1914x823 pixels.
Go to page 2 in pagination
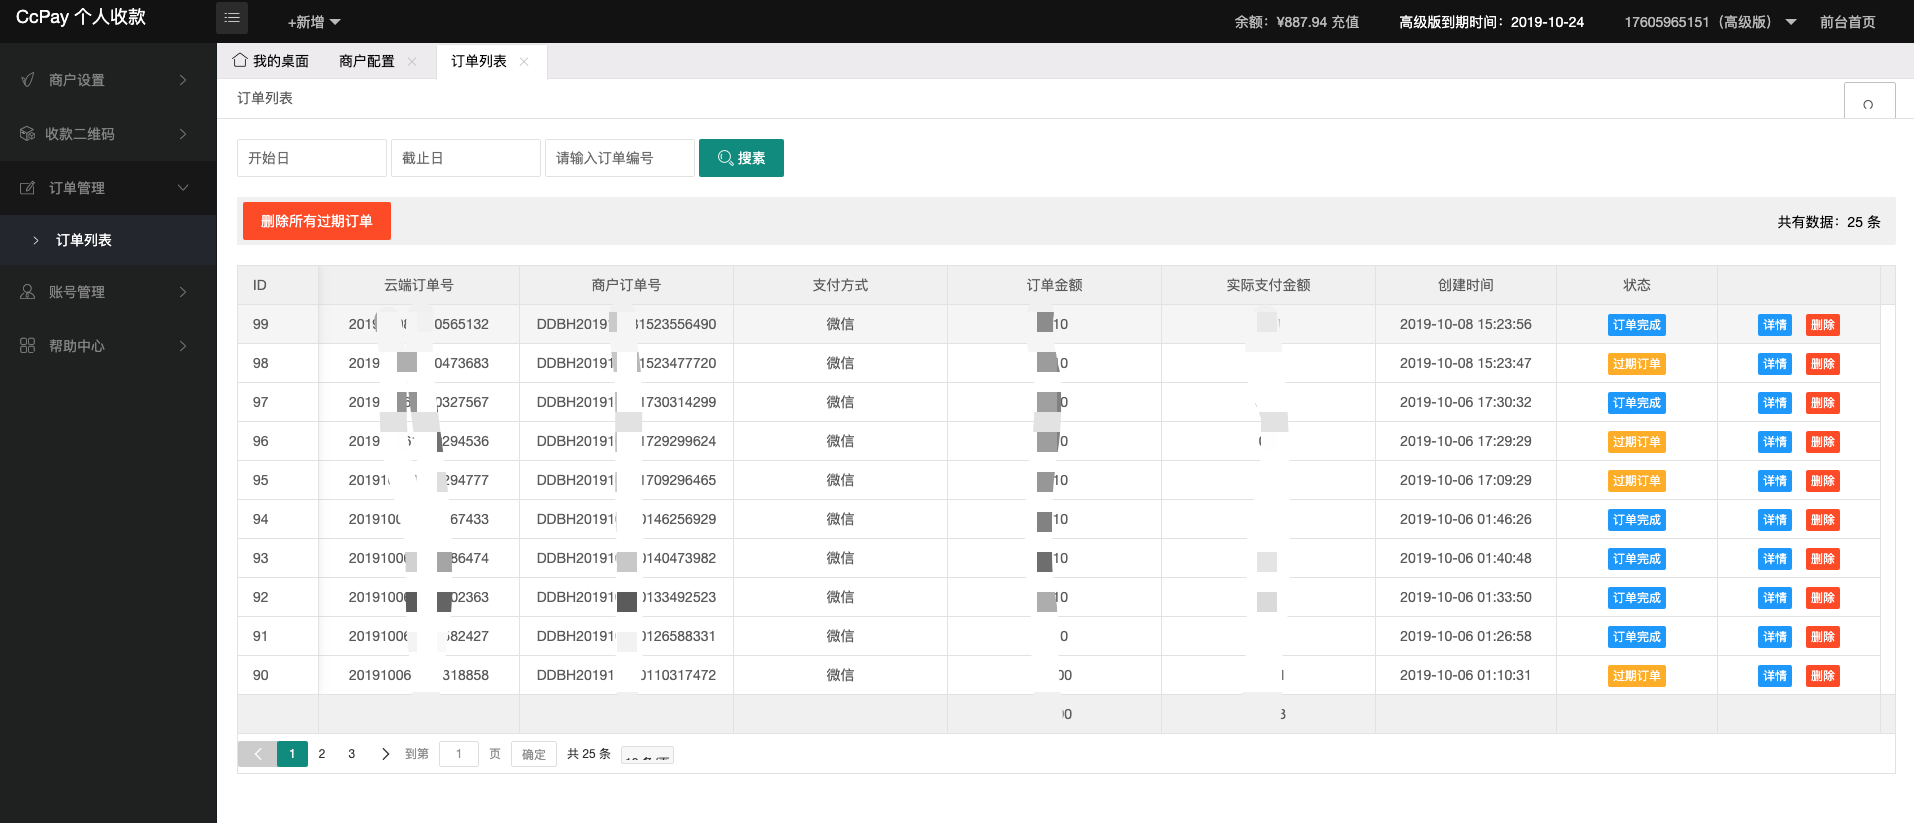322,754
